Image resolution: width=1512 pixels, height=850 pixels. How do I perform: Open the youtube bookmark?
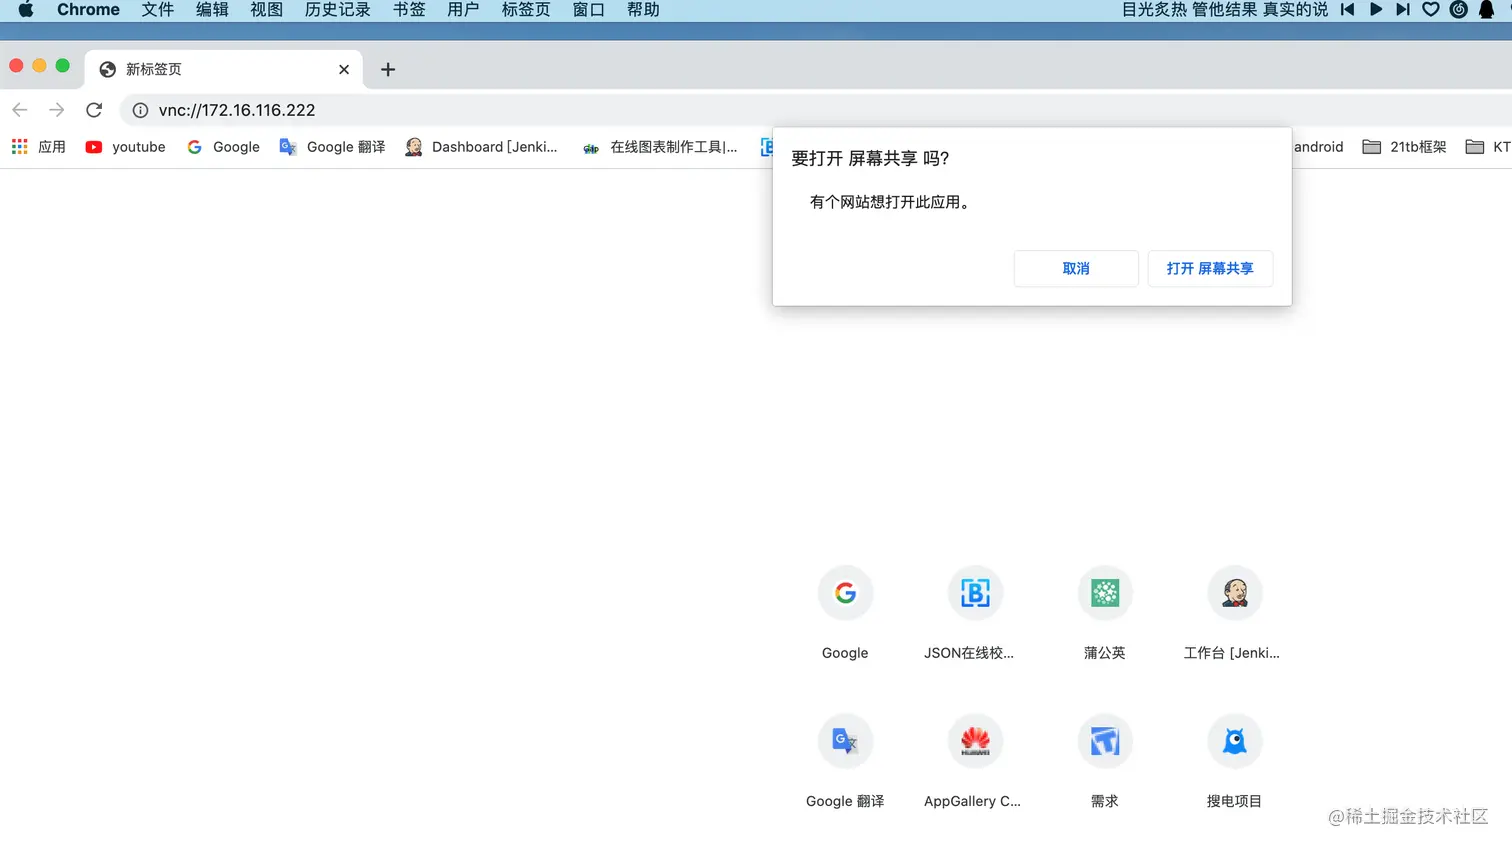(126, 147)
